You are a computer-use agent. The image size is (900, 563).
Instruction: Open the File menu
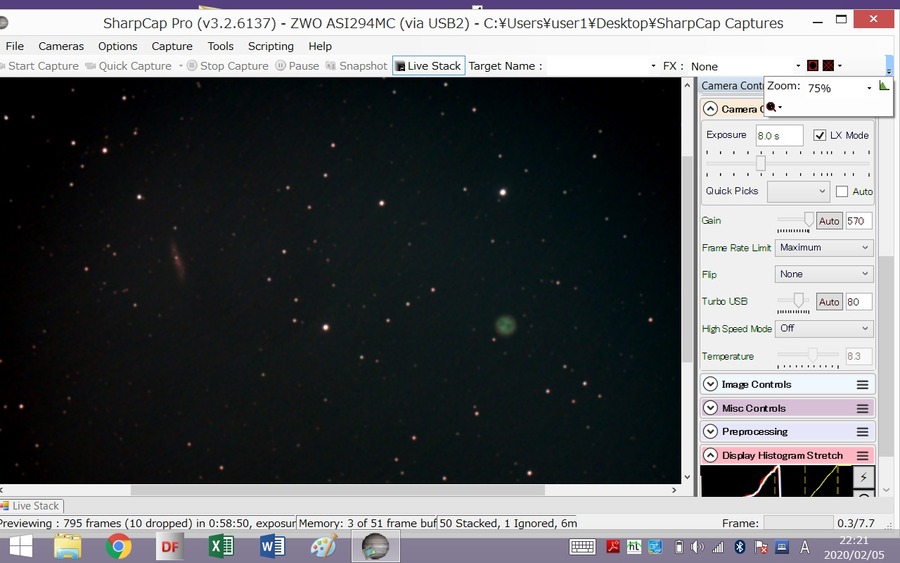[x=14, y=46]
